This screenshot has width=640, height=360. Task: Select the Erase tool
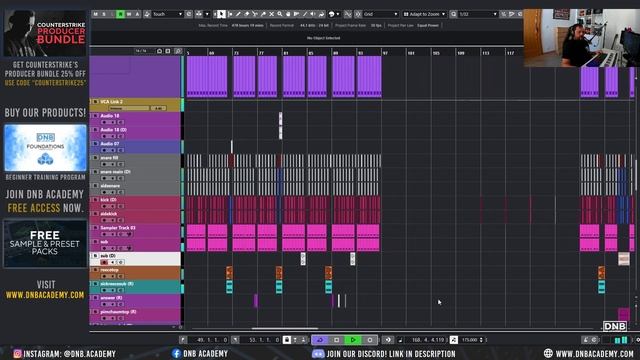point(247,14)
